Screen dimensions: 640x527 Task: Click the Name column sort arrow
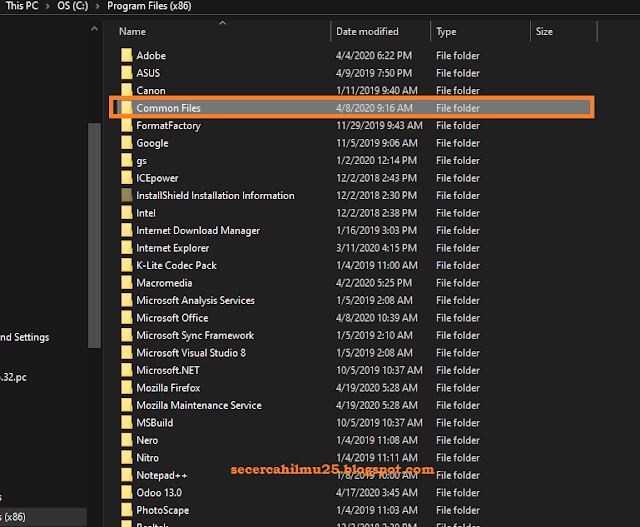click(222, 23)
